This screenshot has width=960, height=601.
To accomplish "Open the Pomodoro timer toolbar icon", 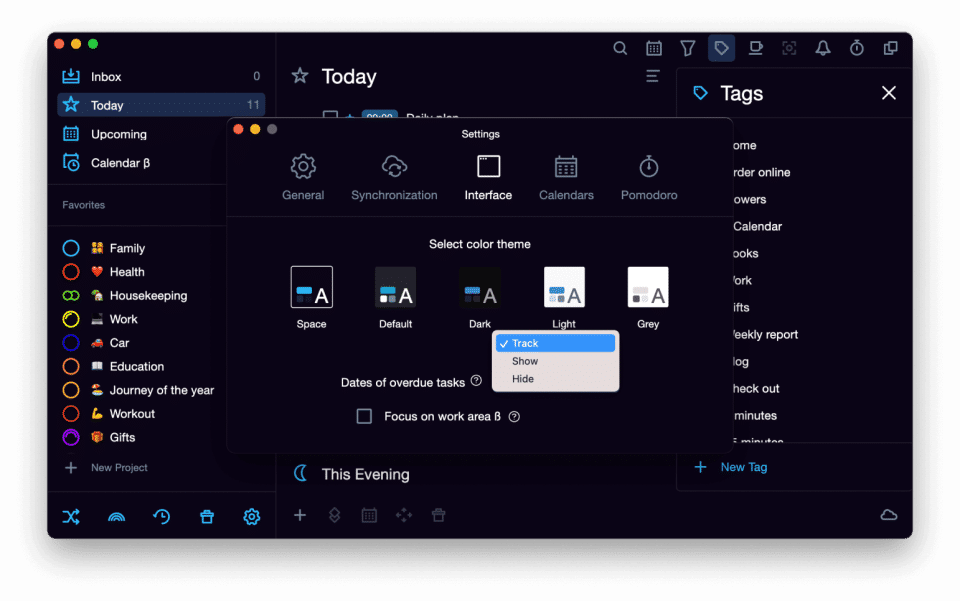I will 857,48.
